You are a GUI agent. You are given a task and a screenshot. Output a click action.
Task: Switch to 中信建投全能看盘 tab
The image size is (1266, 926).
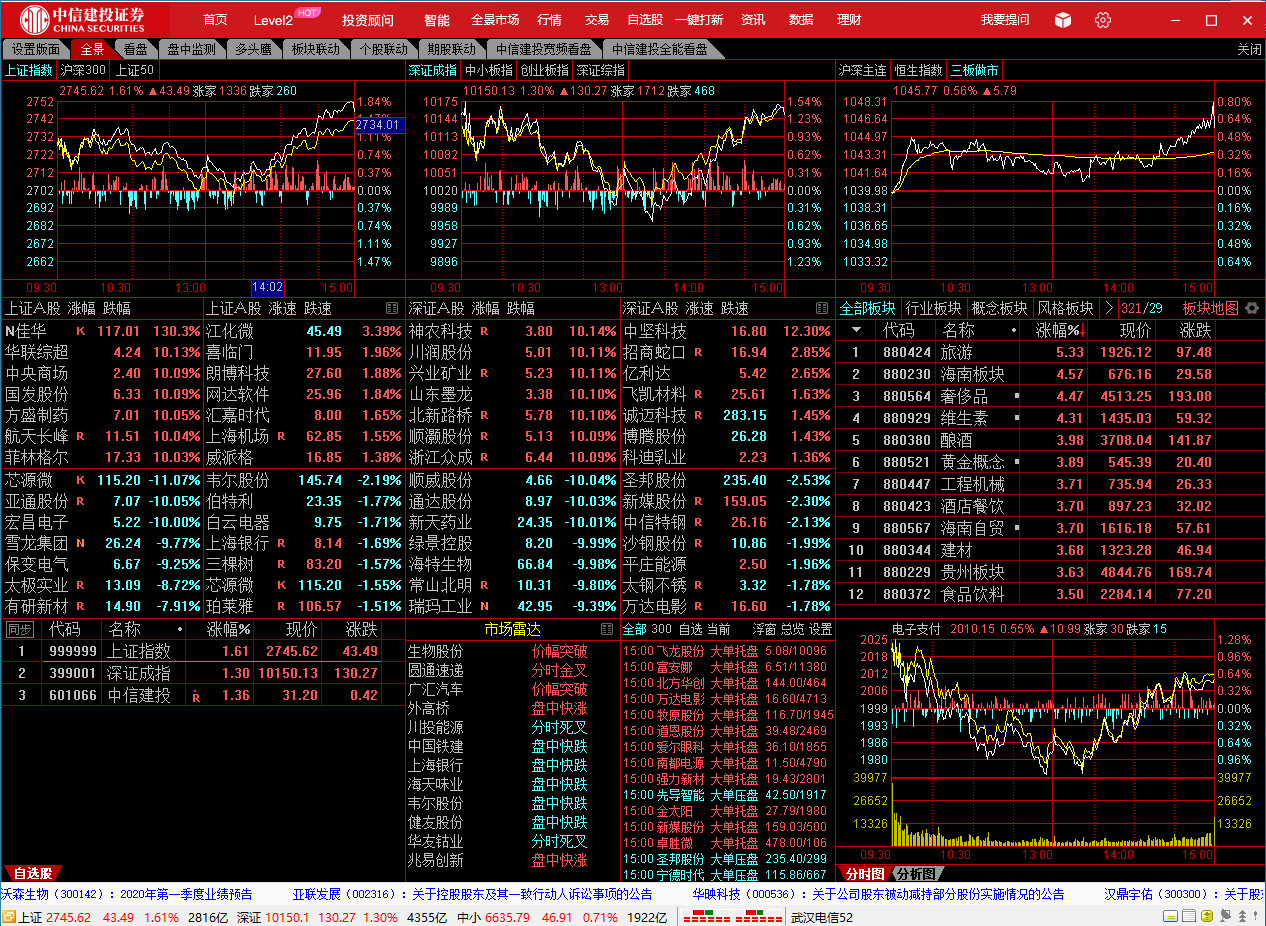(660, 49)
